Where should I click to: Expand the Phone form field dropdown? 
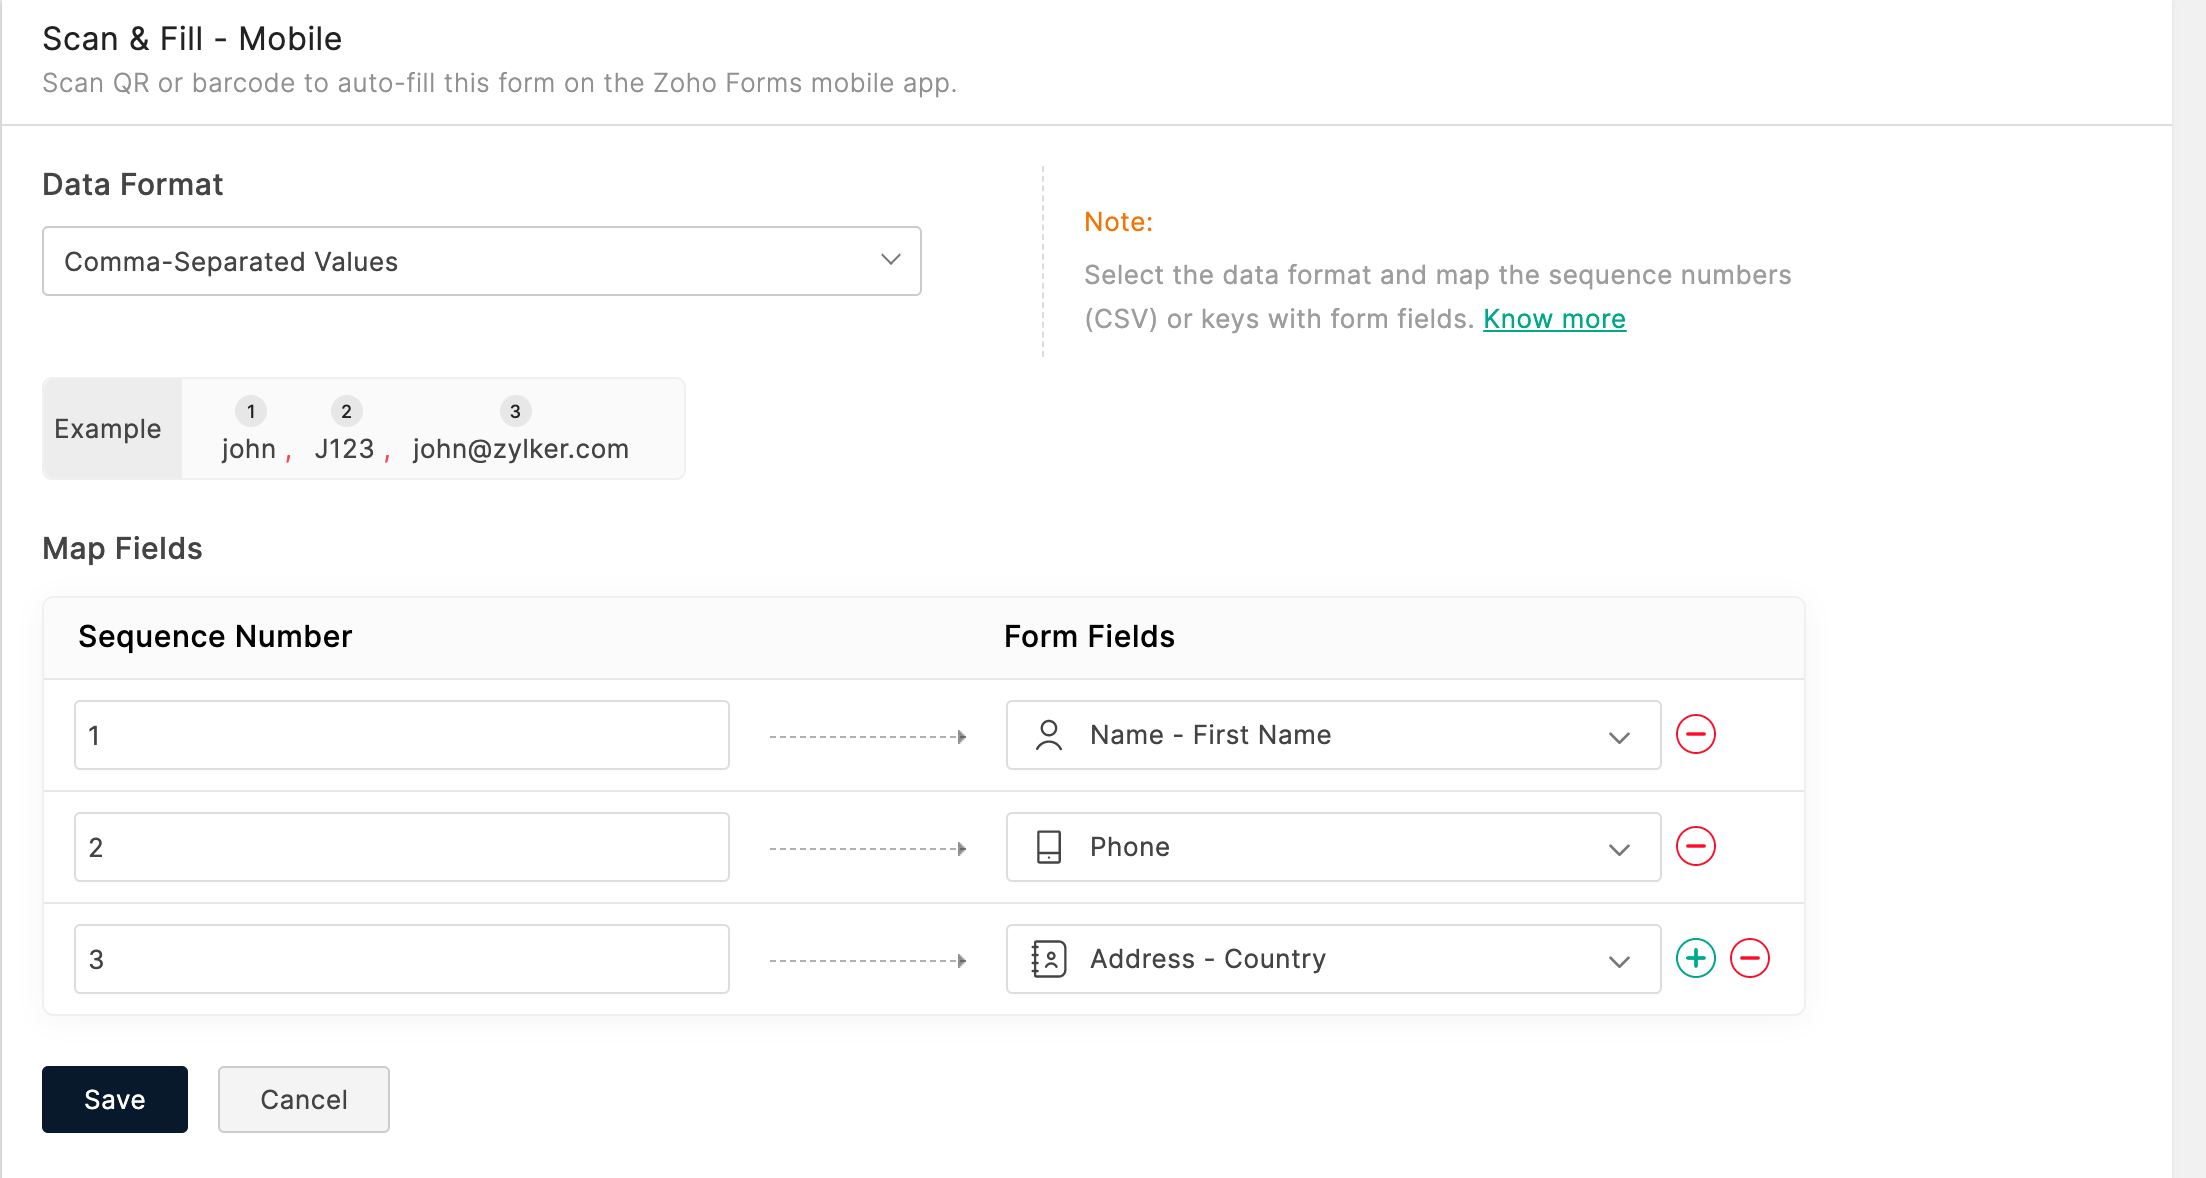(1618, 849)
